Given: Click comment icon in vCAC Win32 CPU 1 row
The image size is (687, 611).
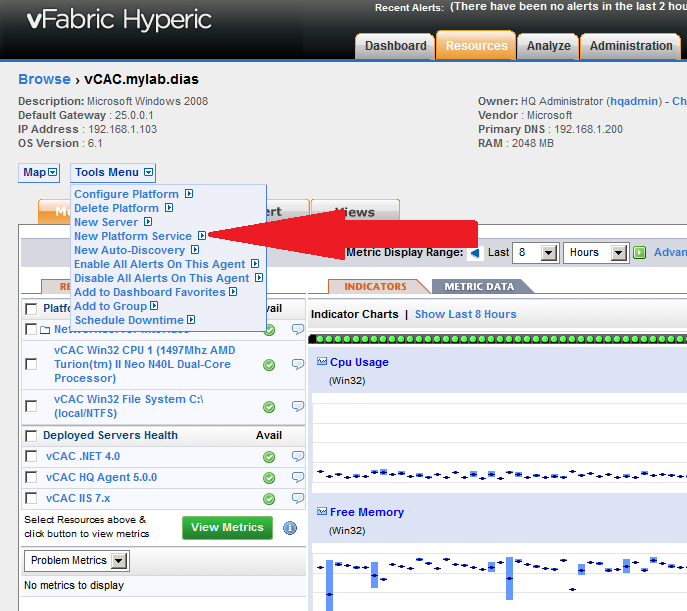Looking at the screenshot, I should click(x=298, y=364).
